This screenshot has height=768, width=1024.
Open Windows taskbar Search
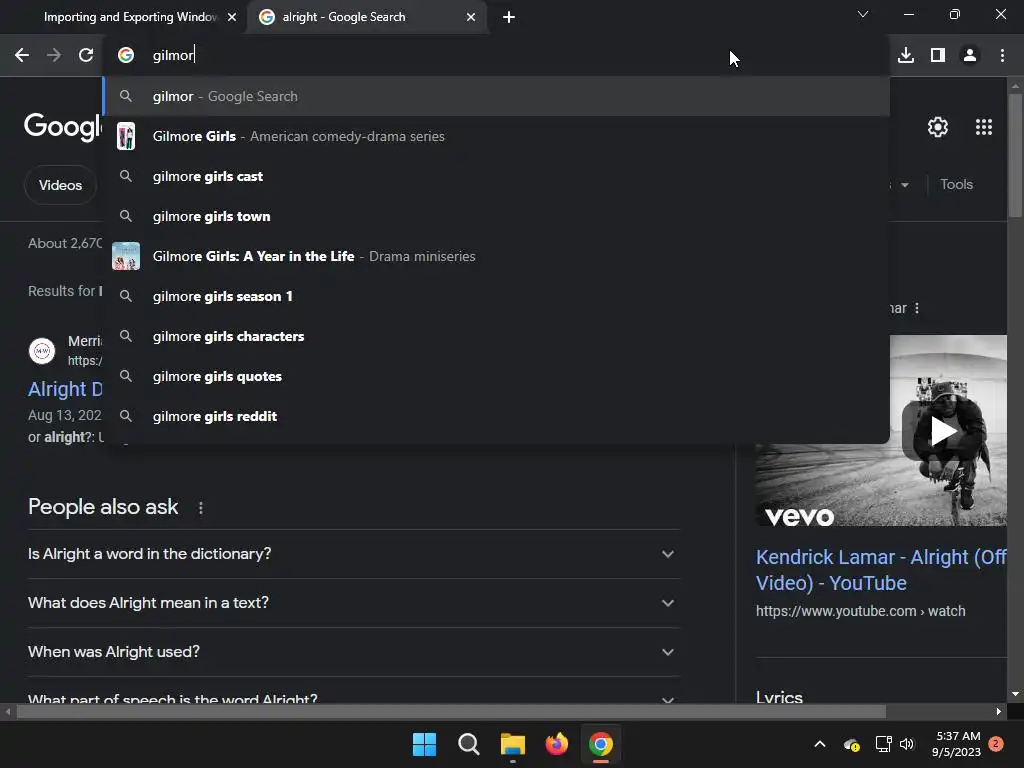point(468,744)
